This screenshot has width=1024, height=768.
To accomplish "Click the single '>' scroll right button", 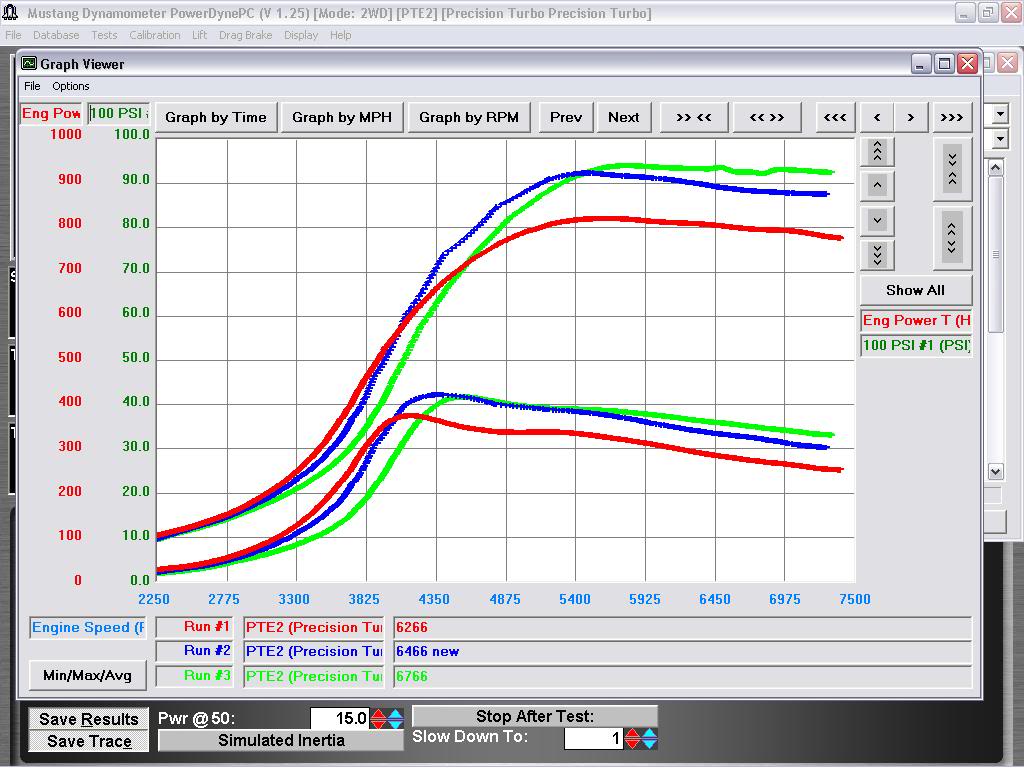I will [911, 118].
